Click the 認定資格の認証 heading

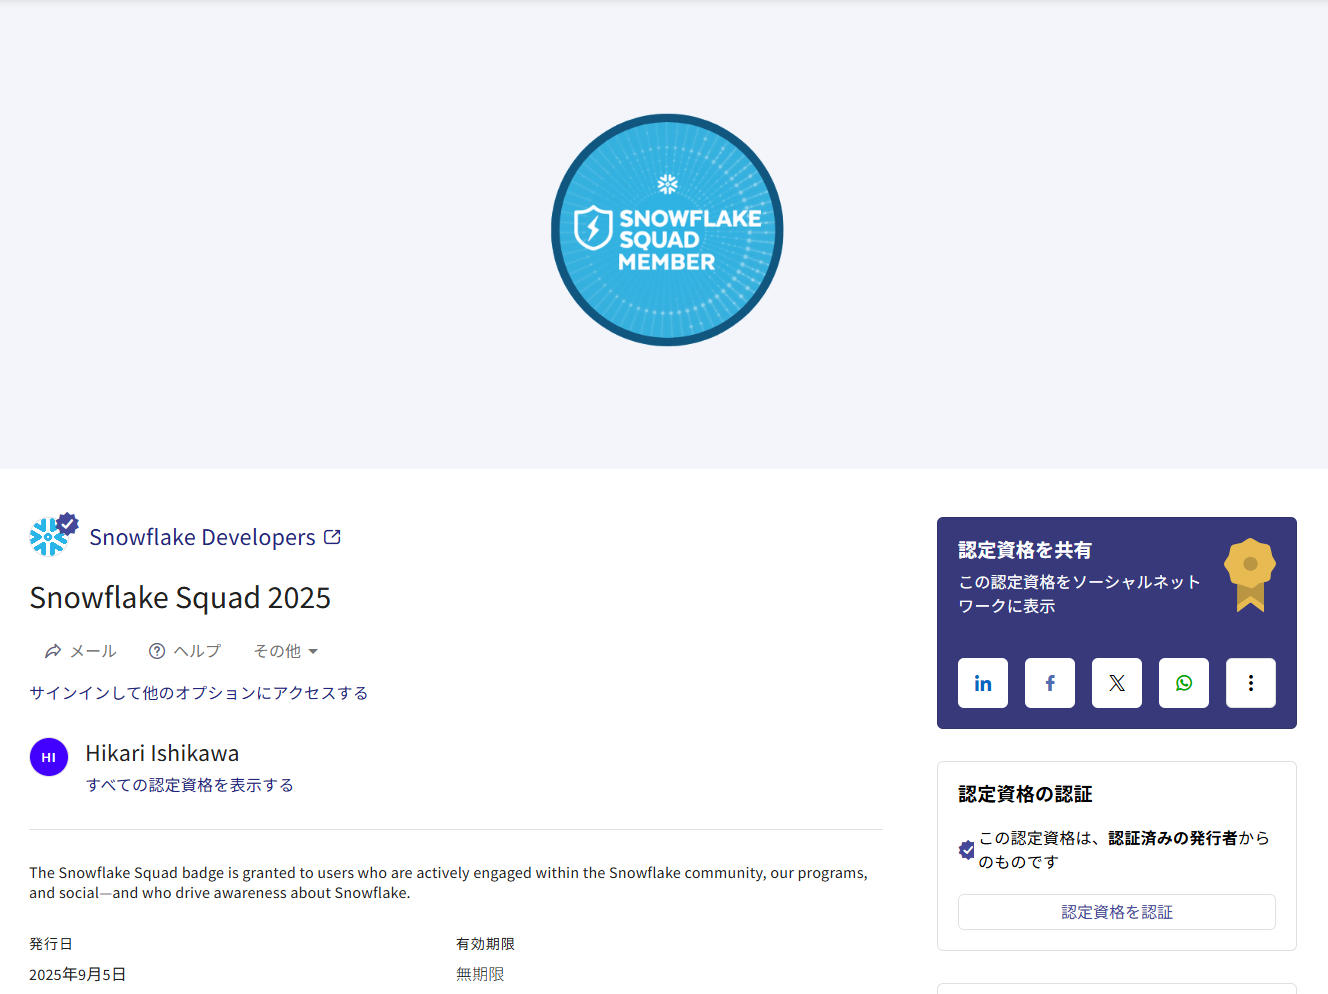(1025, 794)
